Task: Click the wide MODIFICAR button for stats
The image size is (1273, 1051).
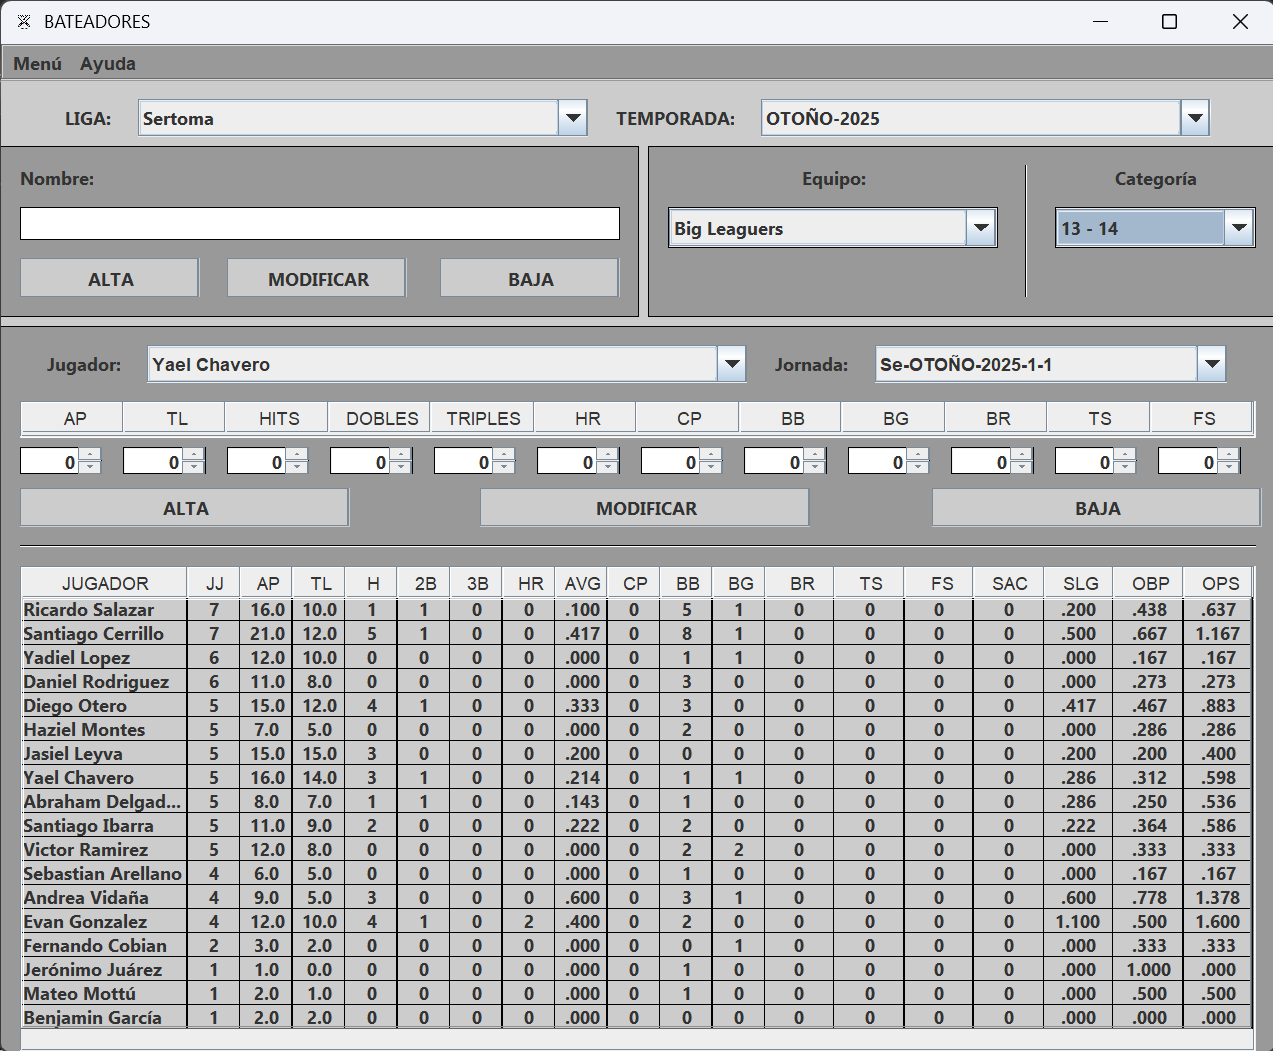Action: pyautogui.click(x=645, y=508)
